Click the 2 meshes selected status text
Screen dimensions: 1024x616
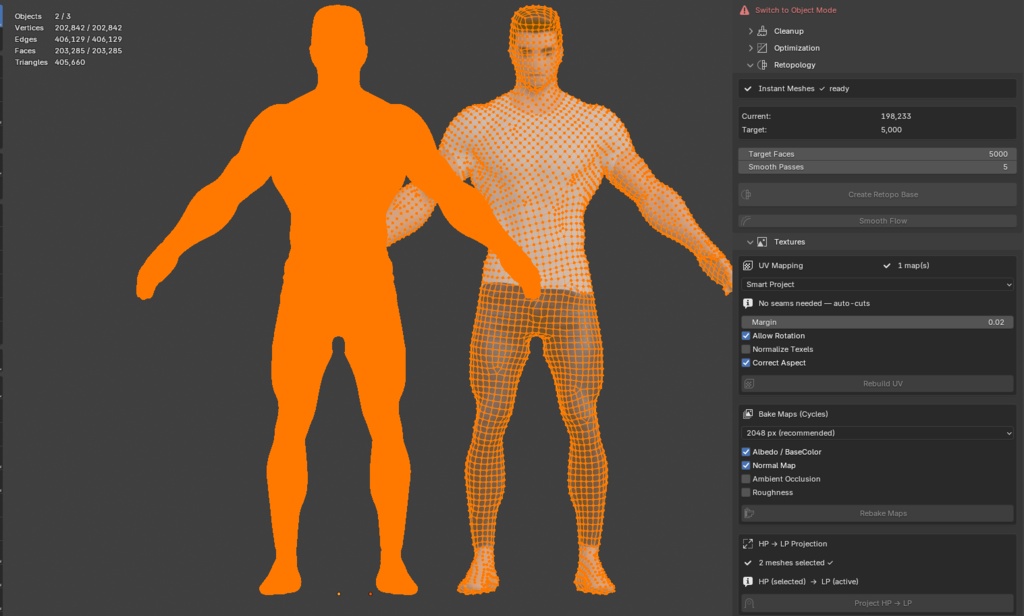795,562
